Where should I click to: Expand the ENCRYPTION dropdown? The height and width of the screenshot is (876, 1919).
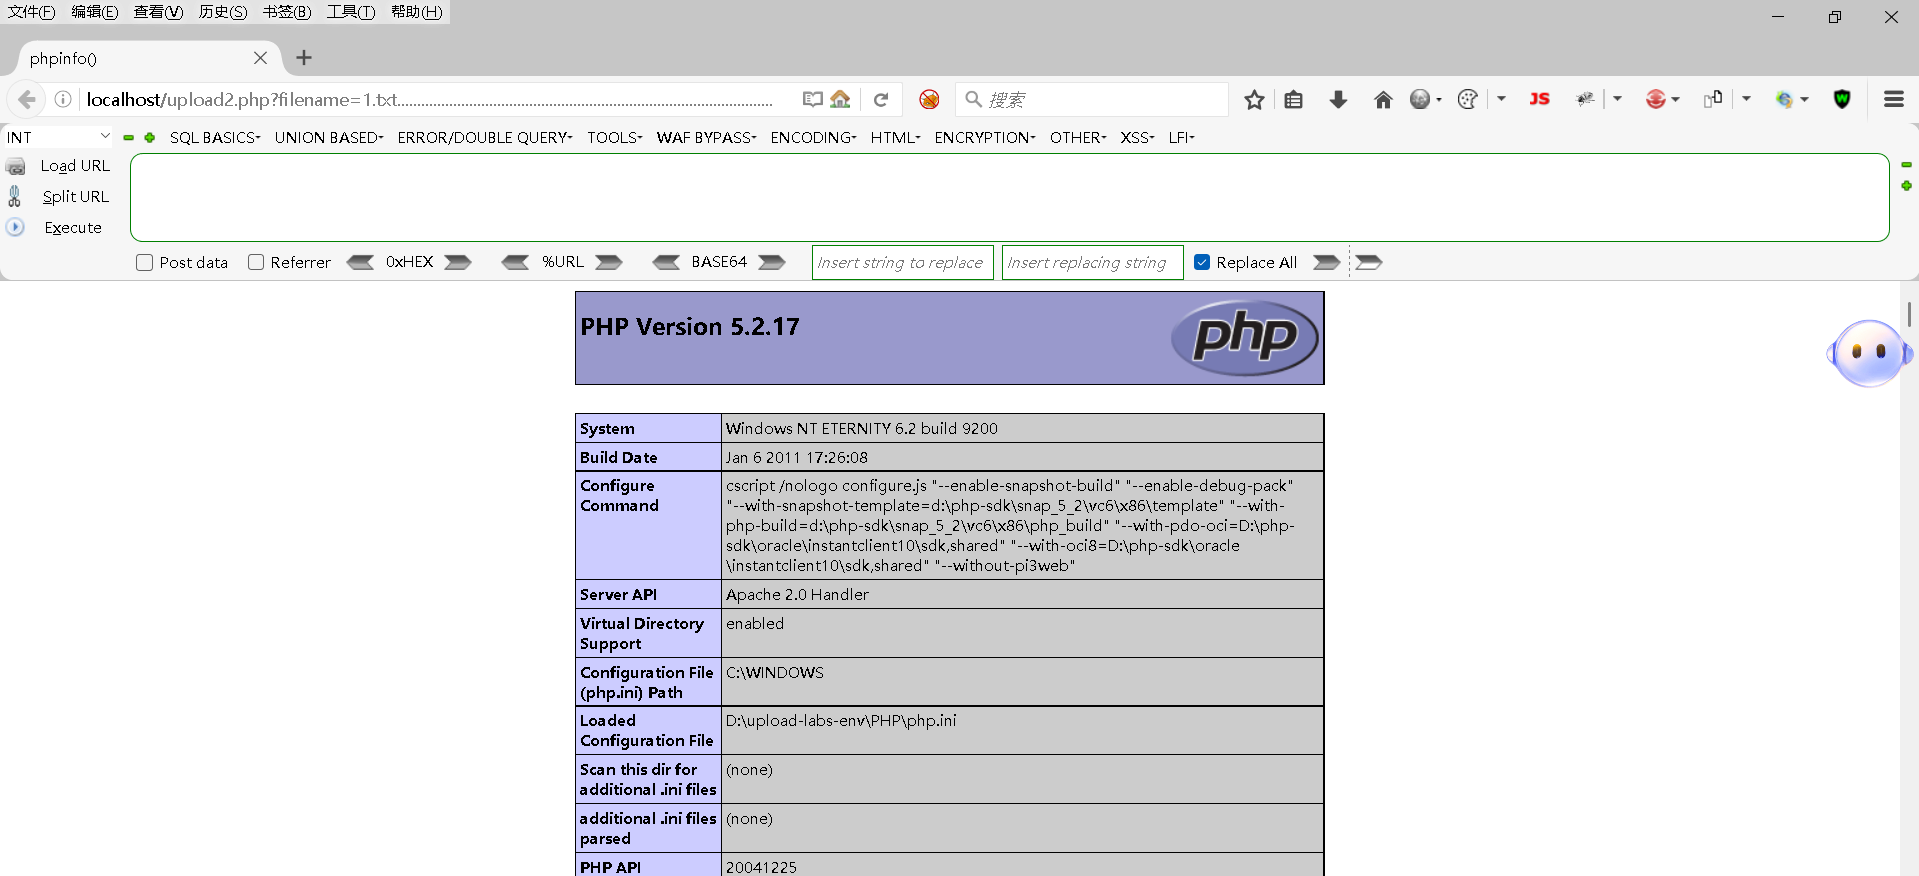click(986, 137)
